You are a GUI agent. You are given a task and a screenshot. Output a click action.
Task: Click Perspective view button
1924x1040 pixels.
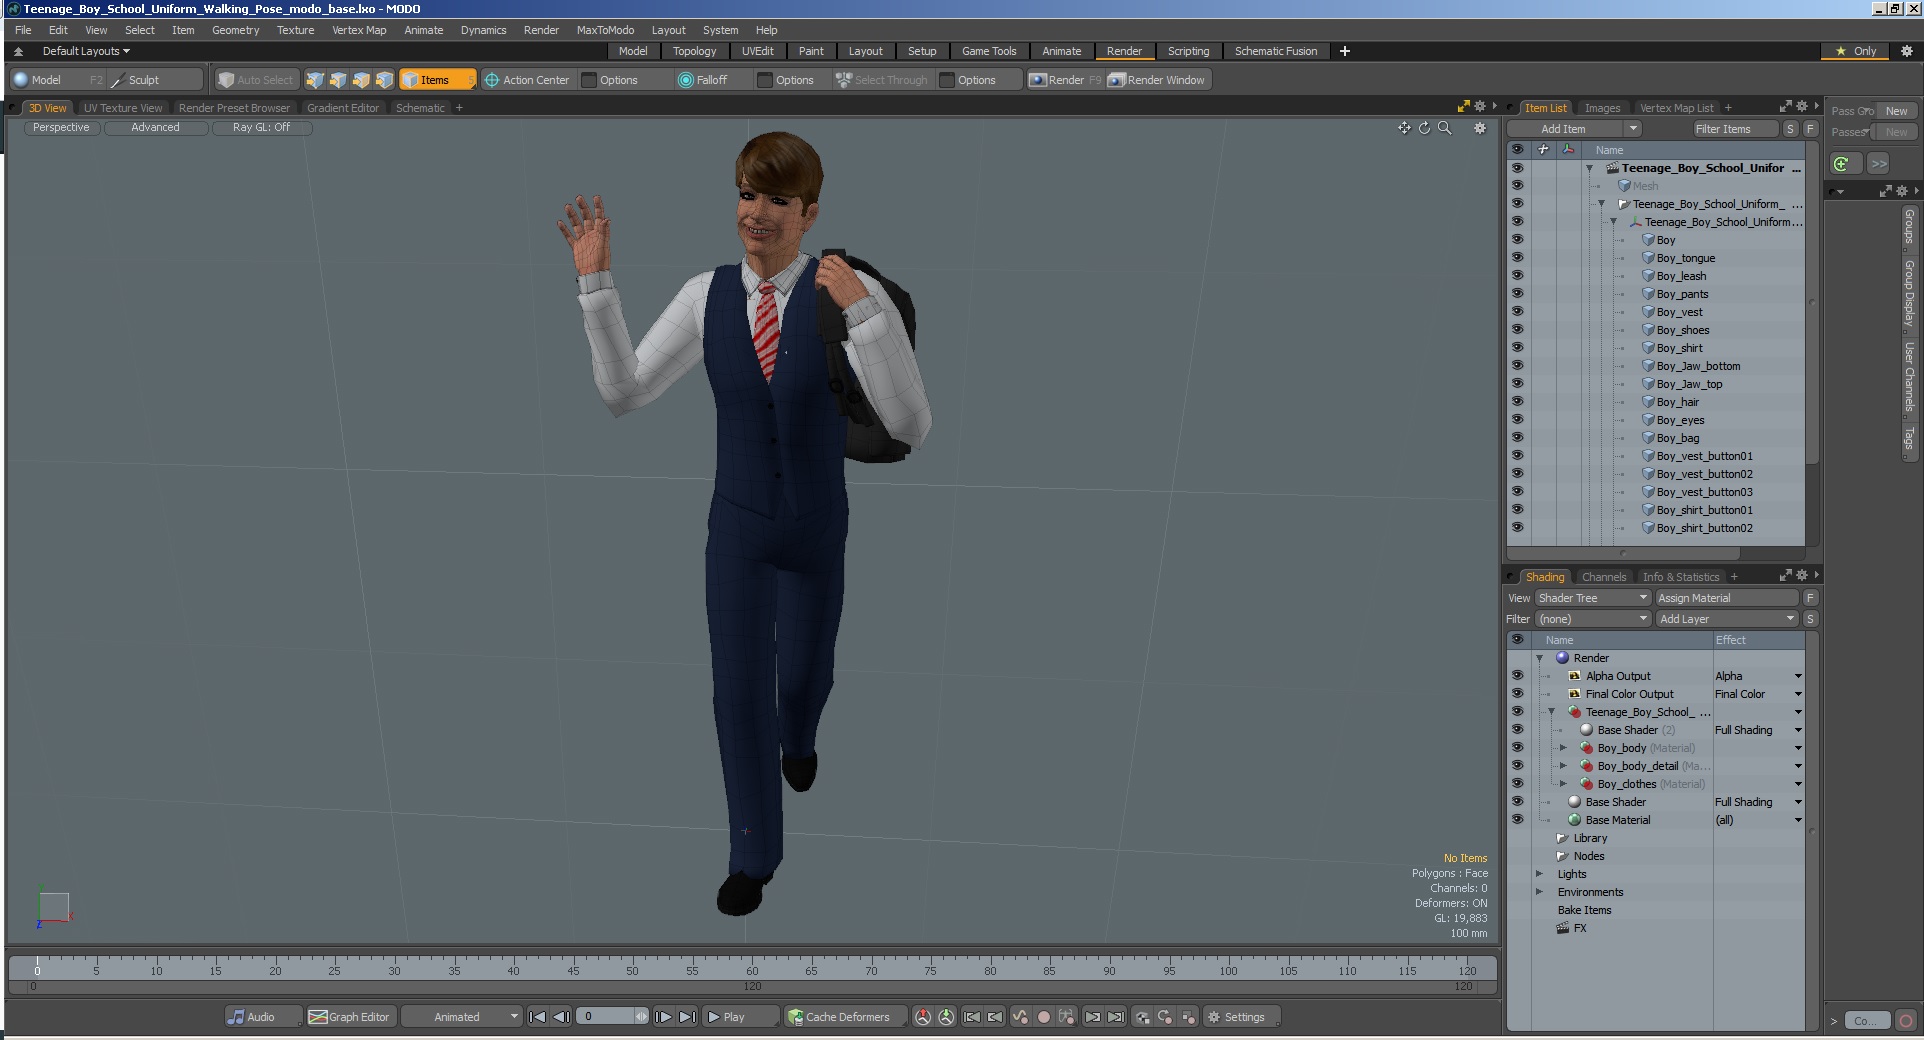(x=61, y=128)
